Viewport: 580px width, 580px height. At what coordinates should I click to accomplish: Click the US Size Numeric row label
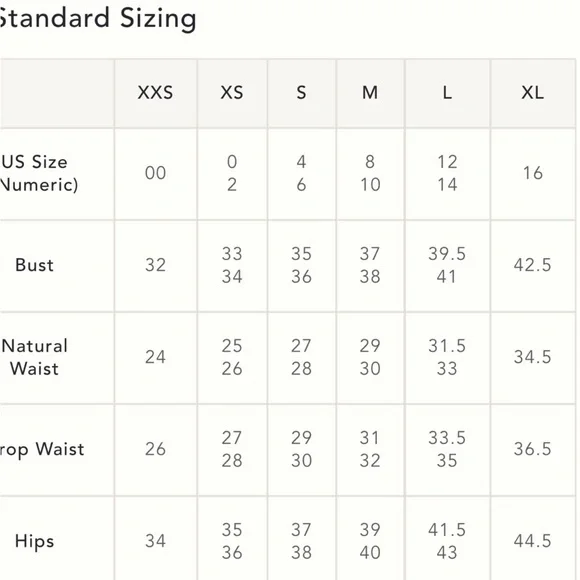point(38,173)
